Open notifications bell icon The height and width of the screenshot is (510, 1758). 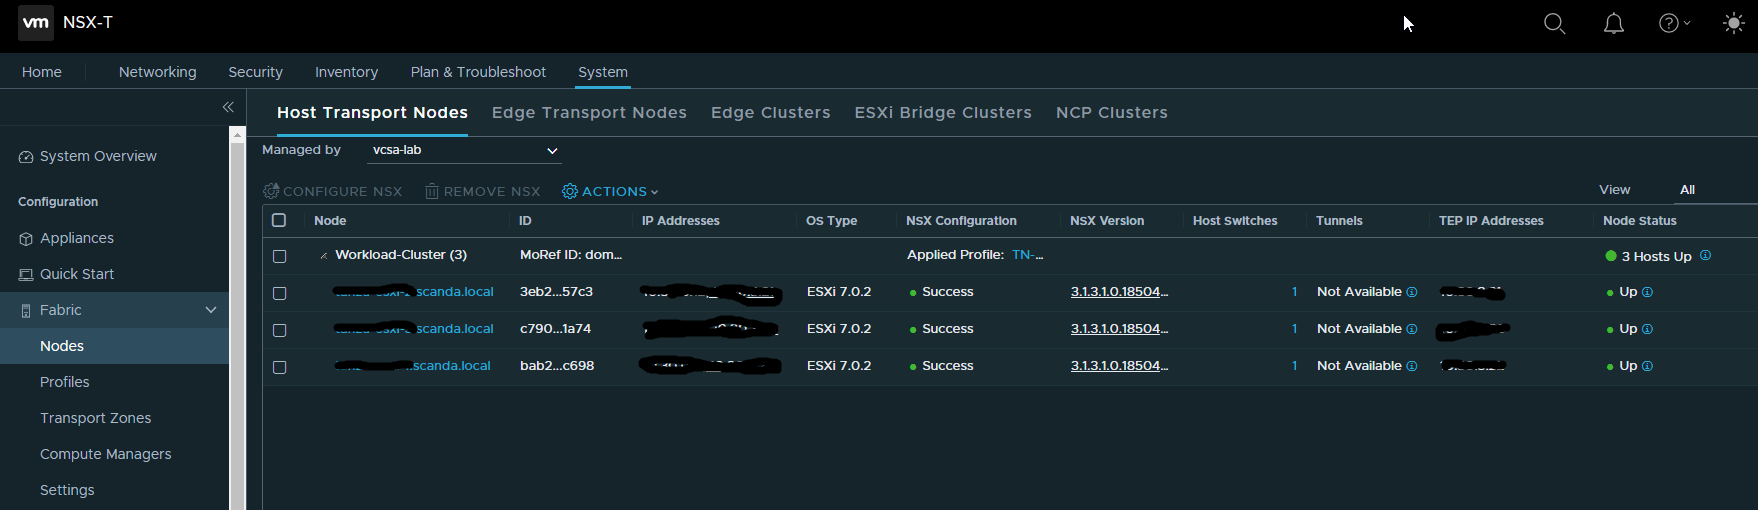pyautogui.click(x=1613, y=23)
